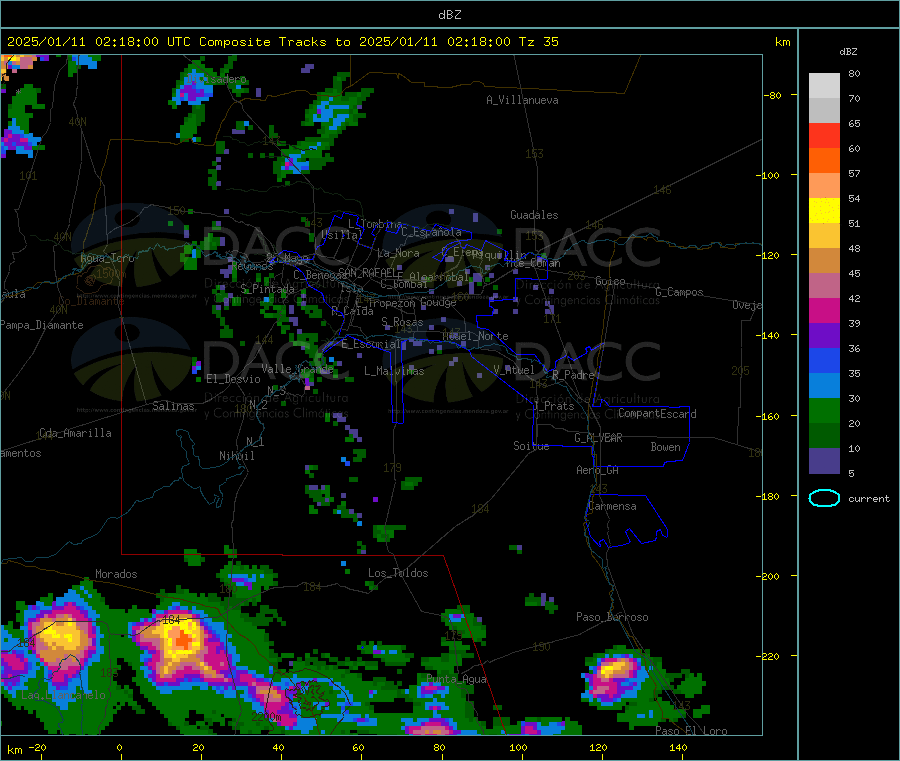Click the '100' tick on the horizontal axis
900x761 pixels.
pyautogui.click(x=518, y=747)
